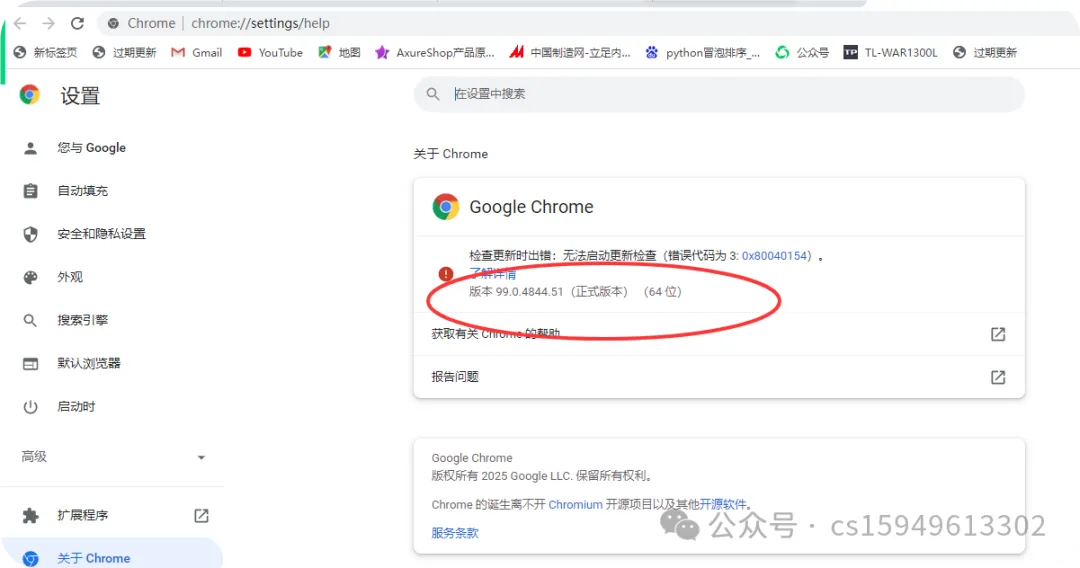This screenshot has height=568, width=1080.
Task: Open the TL-WAR1300L bookmark
Action: click(891, 52)
